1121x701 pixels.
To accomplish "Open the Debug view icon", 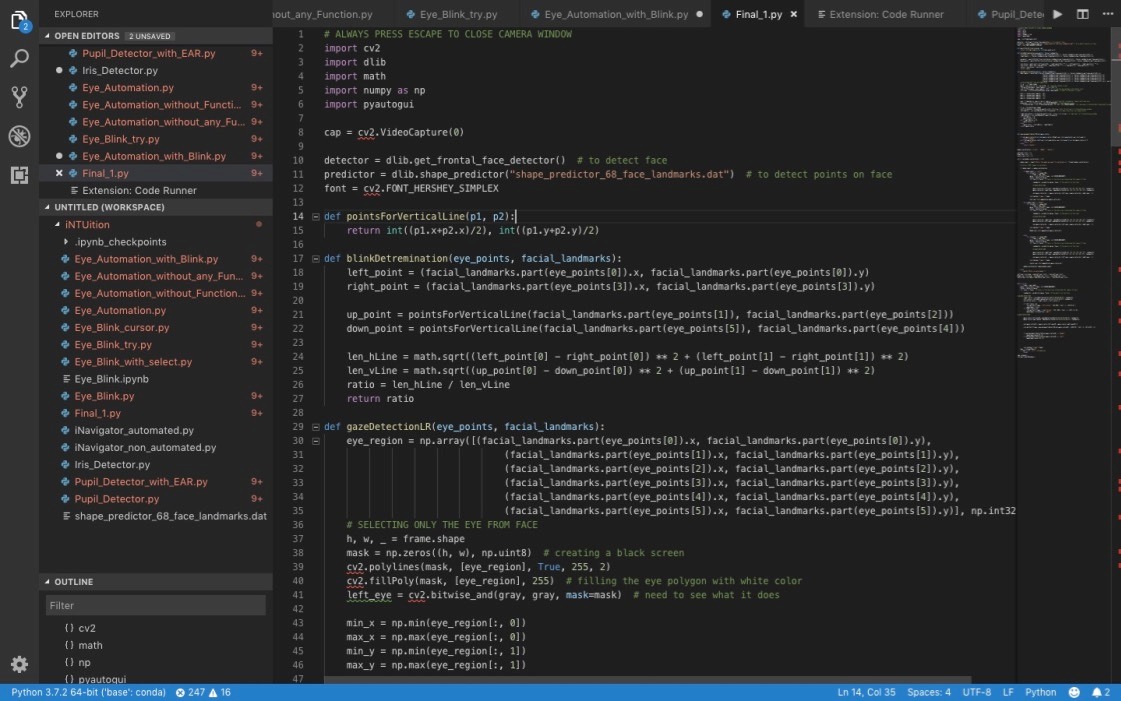I will 19,136.
